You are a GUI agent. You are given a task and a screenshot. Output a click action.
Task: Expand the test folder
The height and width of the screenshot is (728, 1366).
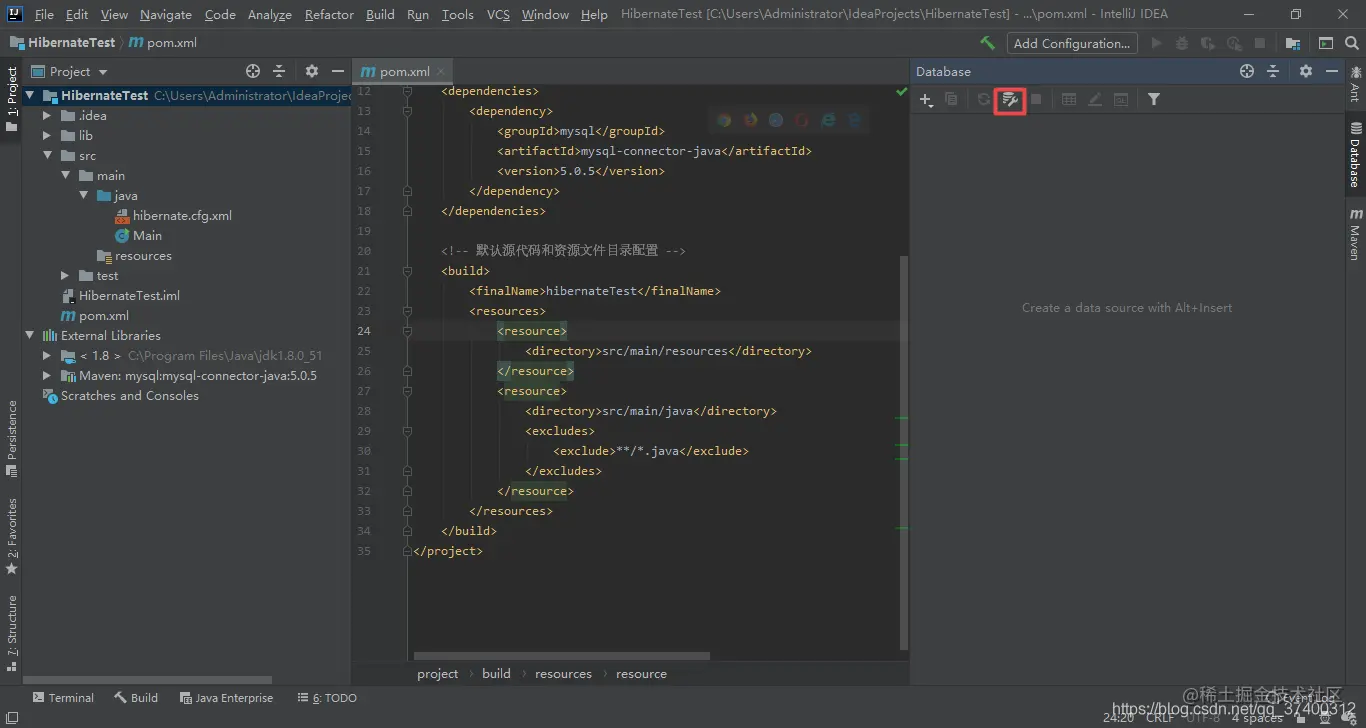point(65,276)
